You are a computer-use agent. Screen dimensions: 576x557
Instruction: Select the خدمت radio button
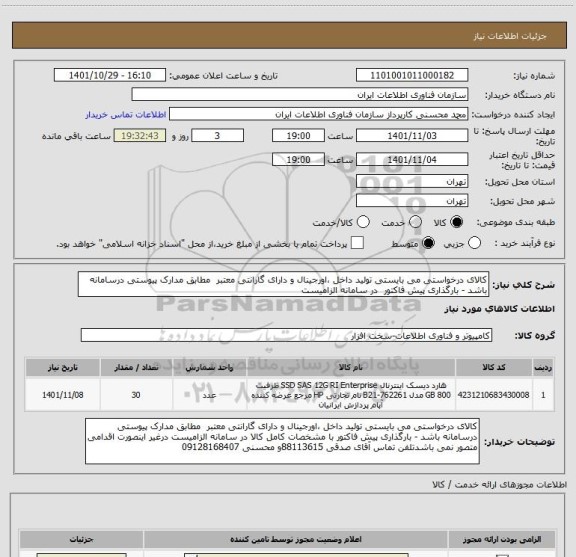pyautogui.click(x=415, y=222)
